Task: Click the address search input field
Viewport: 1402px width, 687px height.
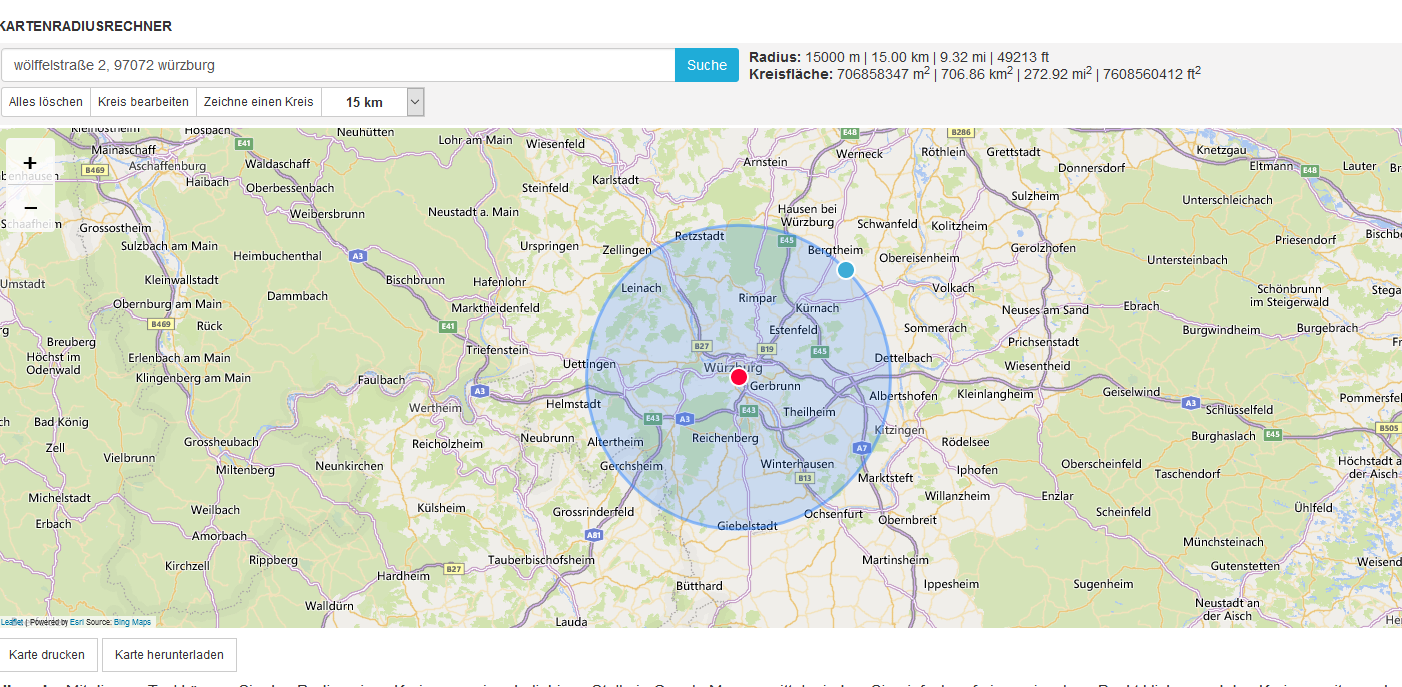Action: [338, 65]
